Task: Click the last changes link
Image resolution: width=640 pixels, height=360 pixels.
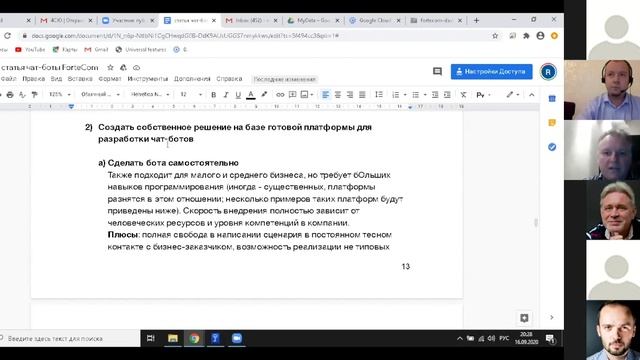Action: point(284,79)
